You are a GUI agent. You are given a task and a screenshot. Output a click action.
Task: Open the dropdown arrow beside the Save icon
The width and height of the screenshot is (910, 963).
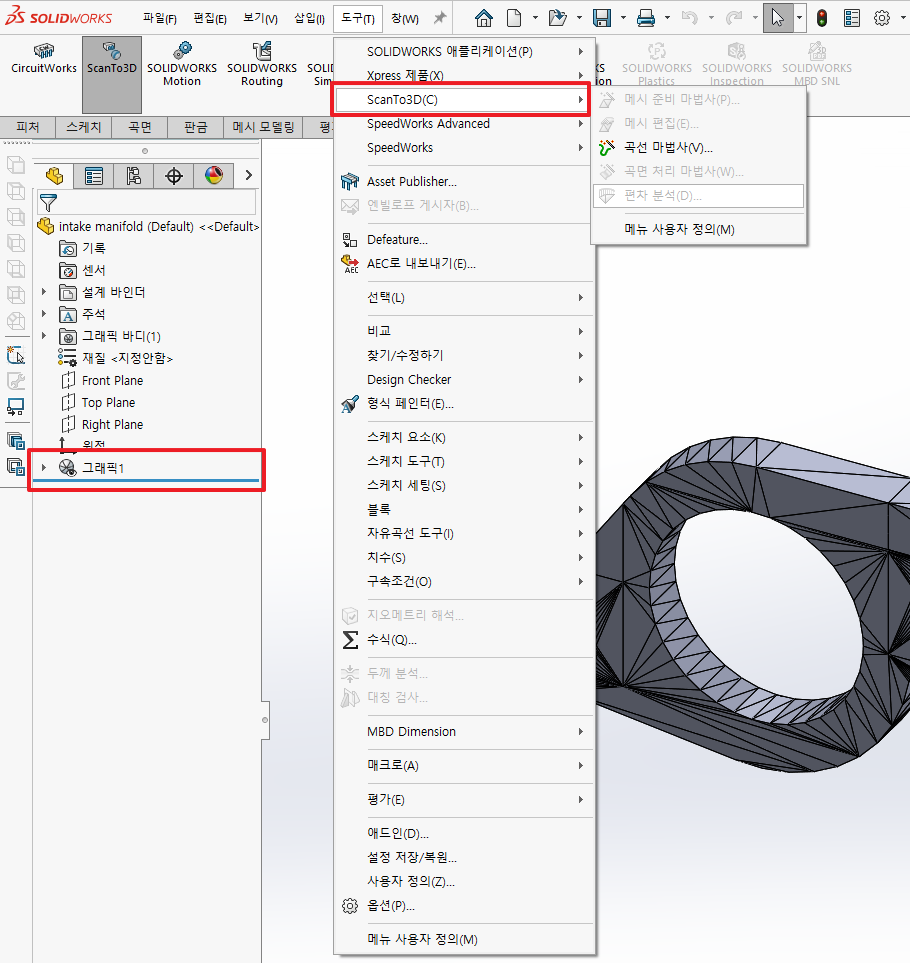[623, 18]
